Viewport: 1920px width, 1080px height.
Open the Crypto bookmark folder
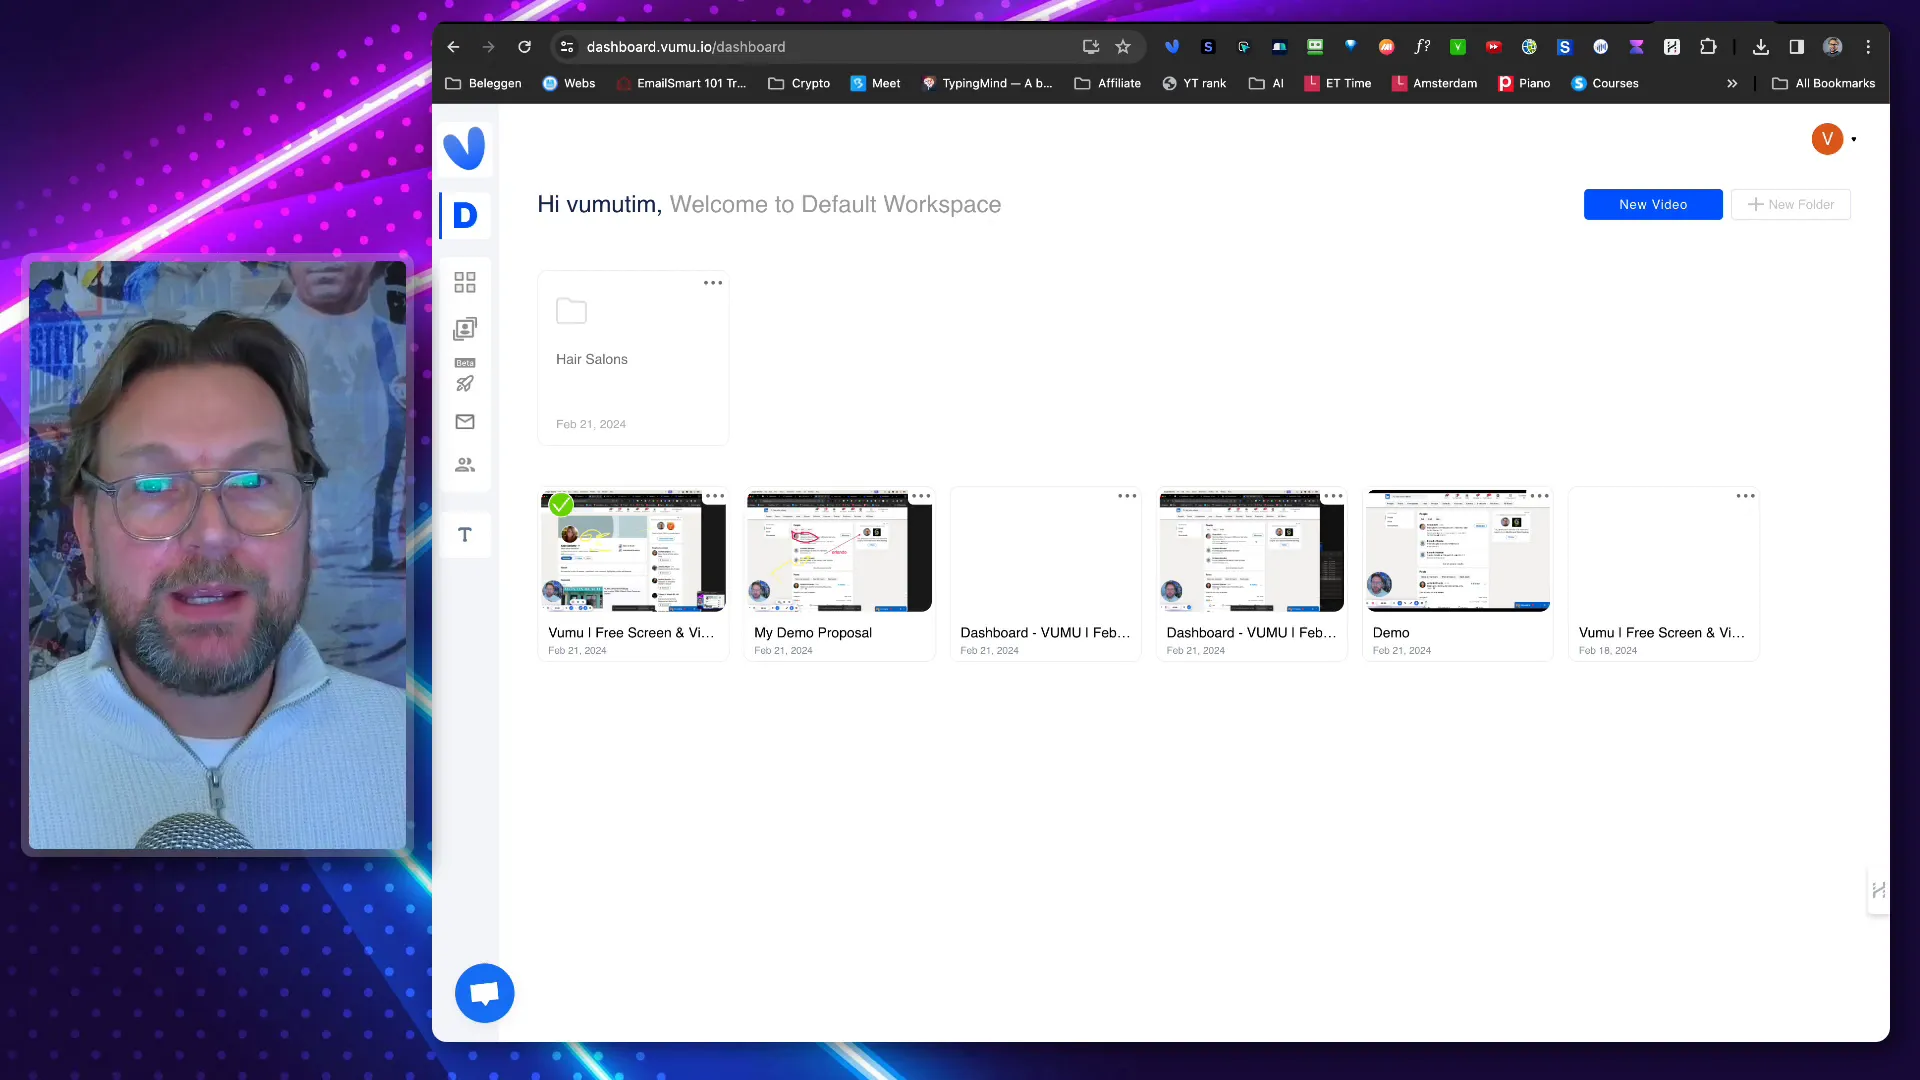799,84
